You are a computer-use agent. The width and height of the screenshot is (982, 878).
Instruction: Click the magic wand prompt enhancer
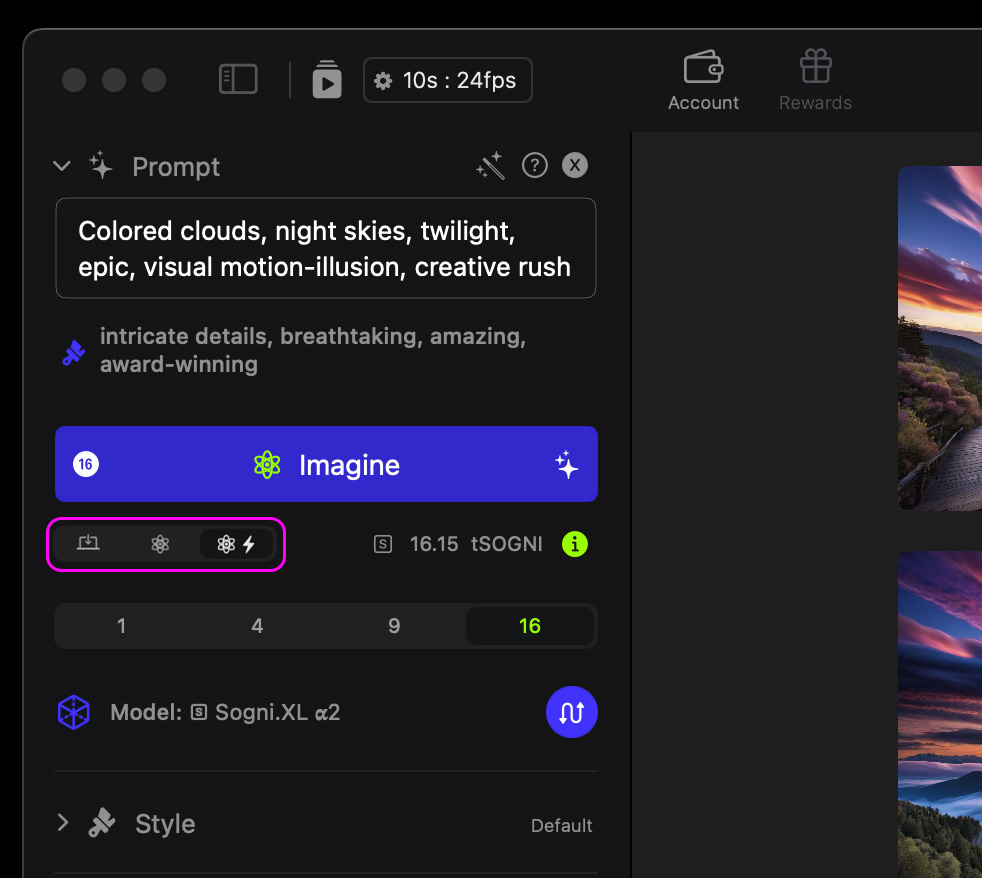(x=490, y=166)
